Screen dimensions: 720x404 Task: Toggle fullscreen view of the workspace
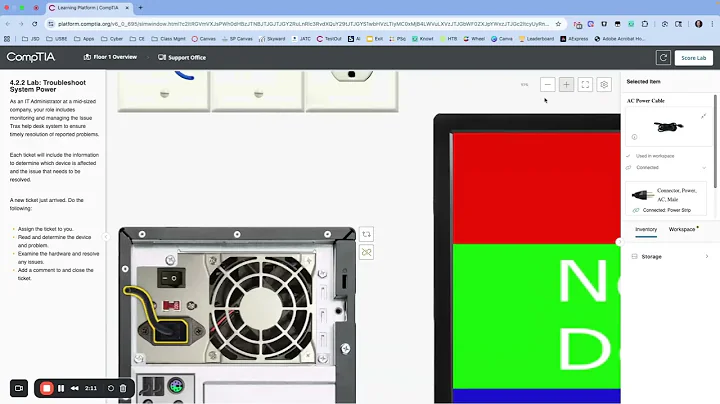click(585, 84)
